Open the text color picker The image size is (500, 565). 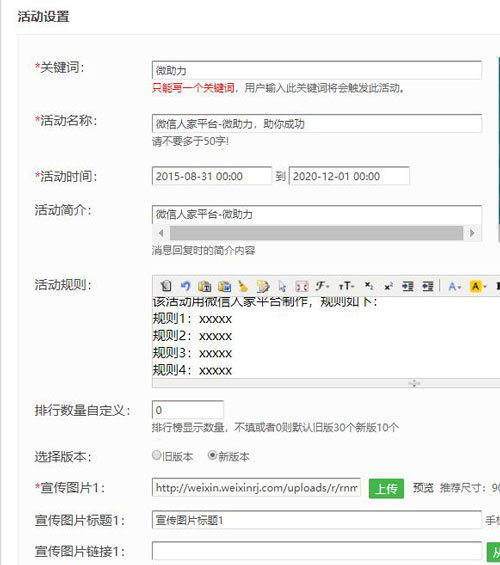[455, 286]
